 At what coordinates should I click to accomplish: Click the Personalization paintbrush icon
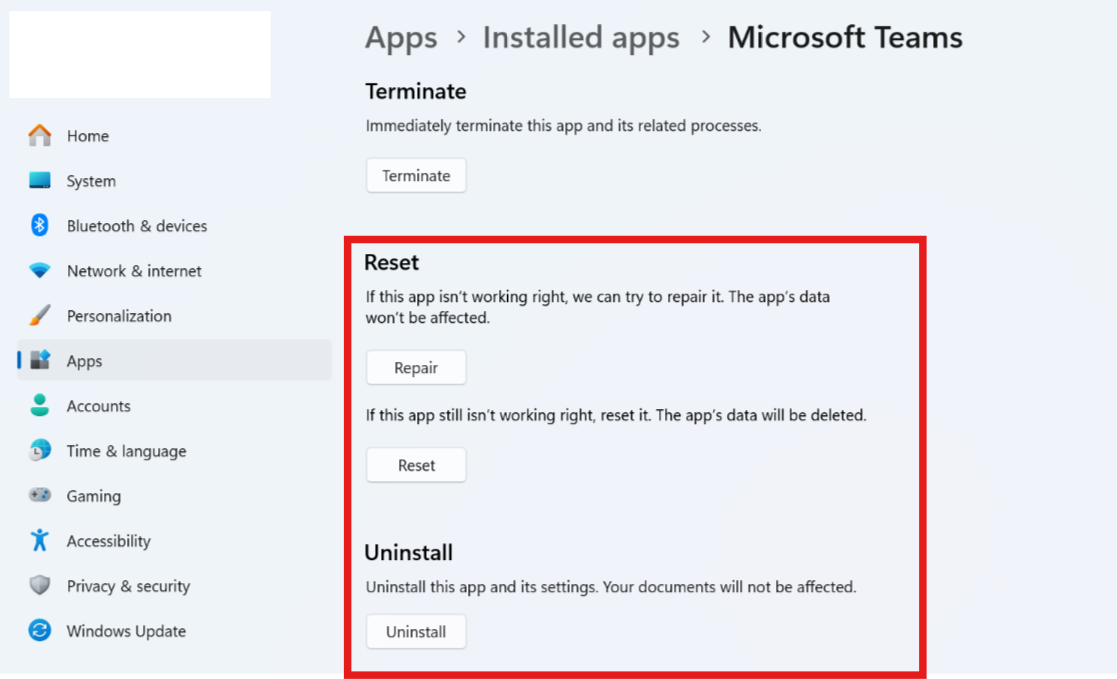[x=40, y=316]
